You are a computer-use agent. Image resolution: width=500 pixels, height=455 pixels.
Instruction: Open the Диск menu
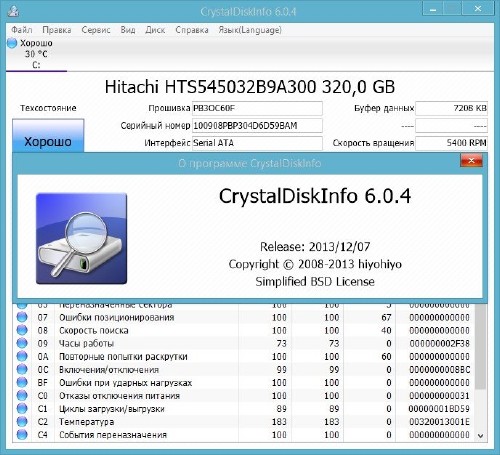pos(155,30)
